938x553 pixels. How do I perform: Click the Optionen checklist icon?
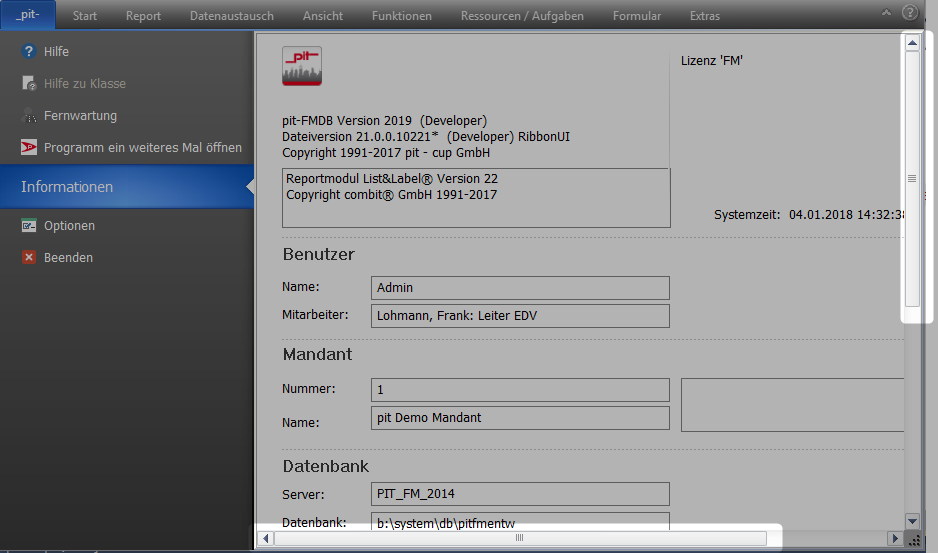pos(29,226)
